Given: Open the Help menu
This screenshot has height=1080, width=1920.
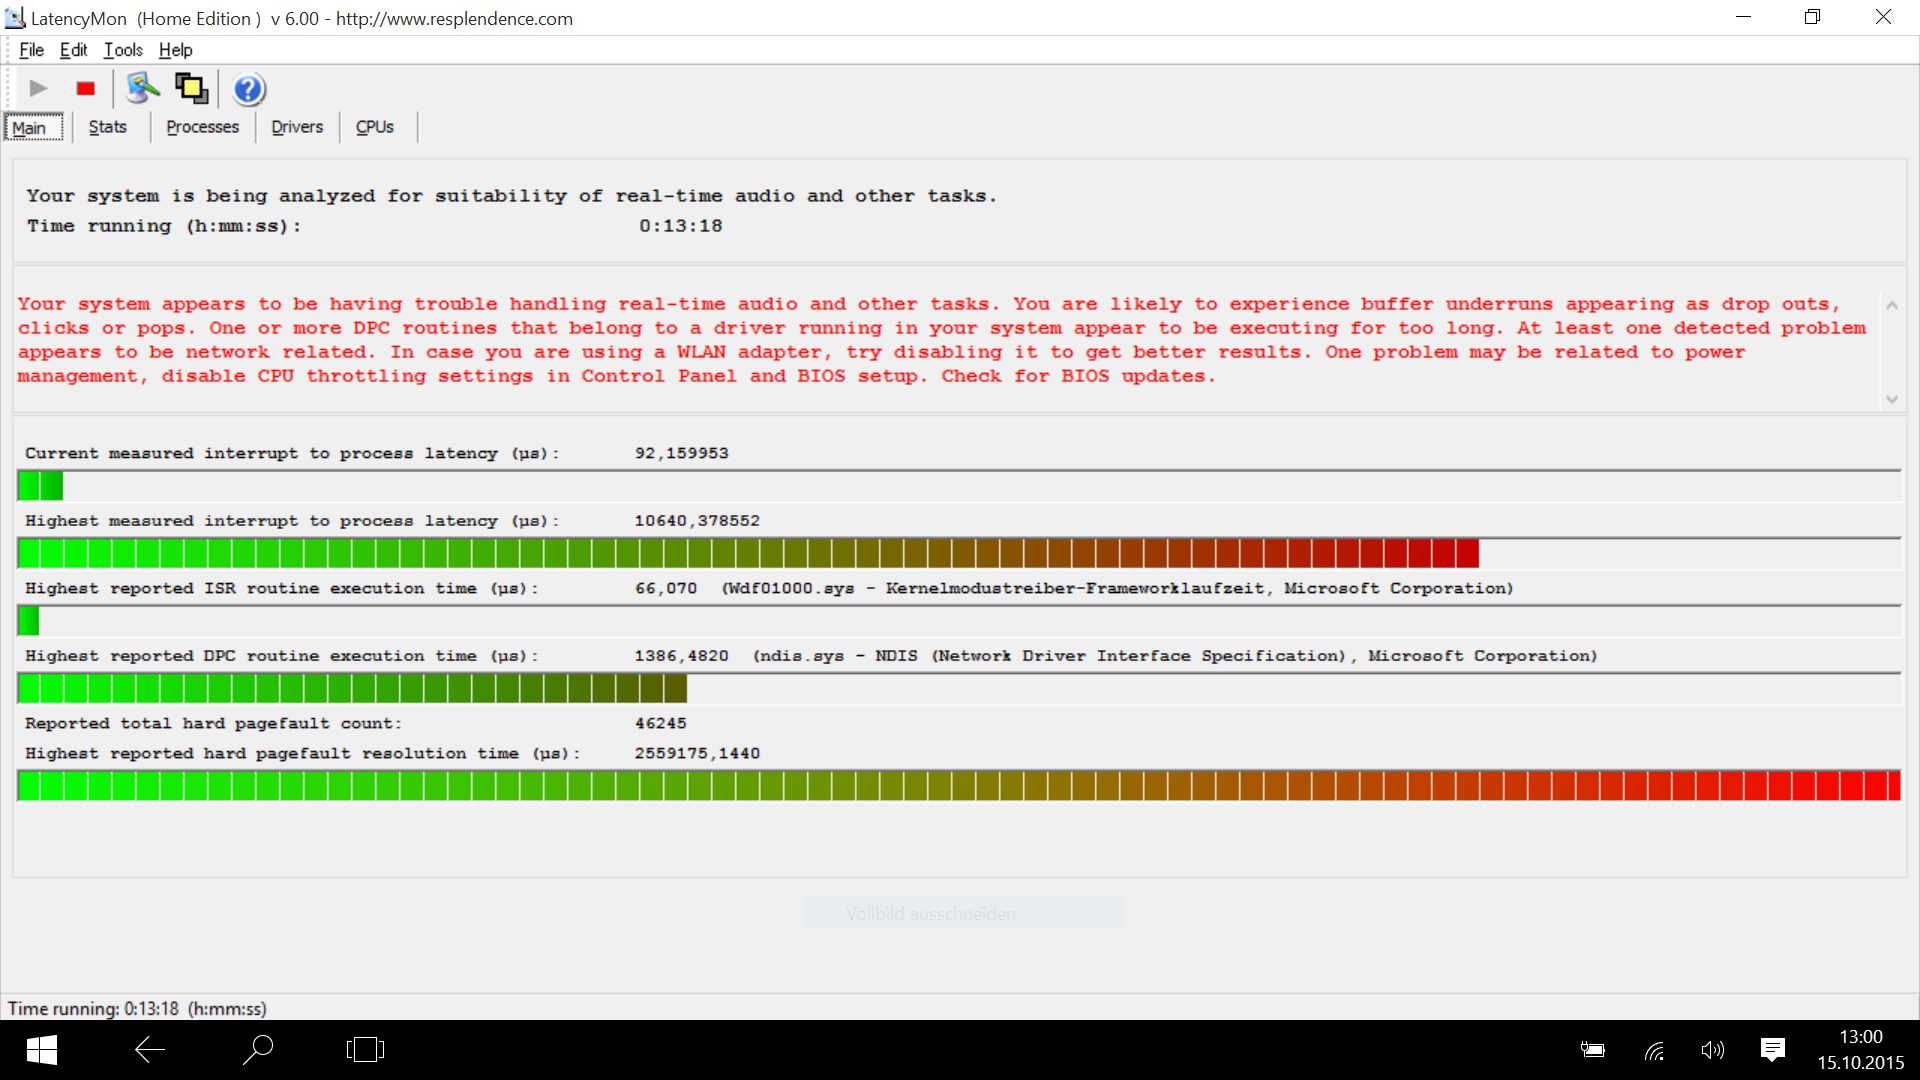Looking at the screenshot, I should pyautogui.click(x=175, y=50).
